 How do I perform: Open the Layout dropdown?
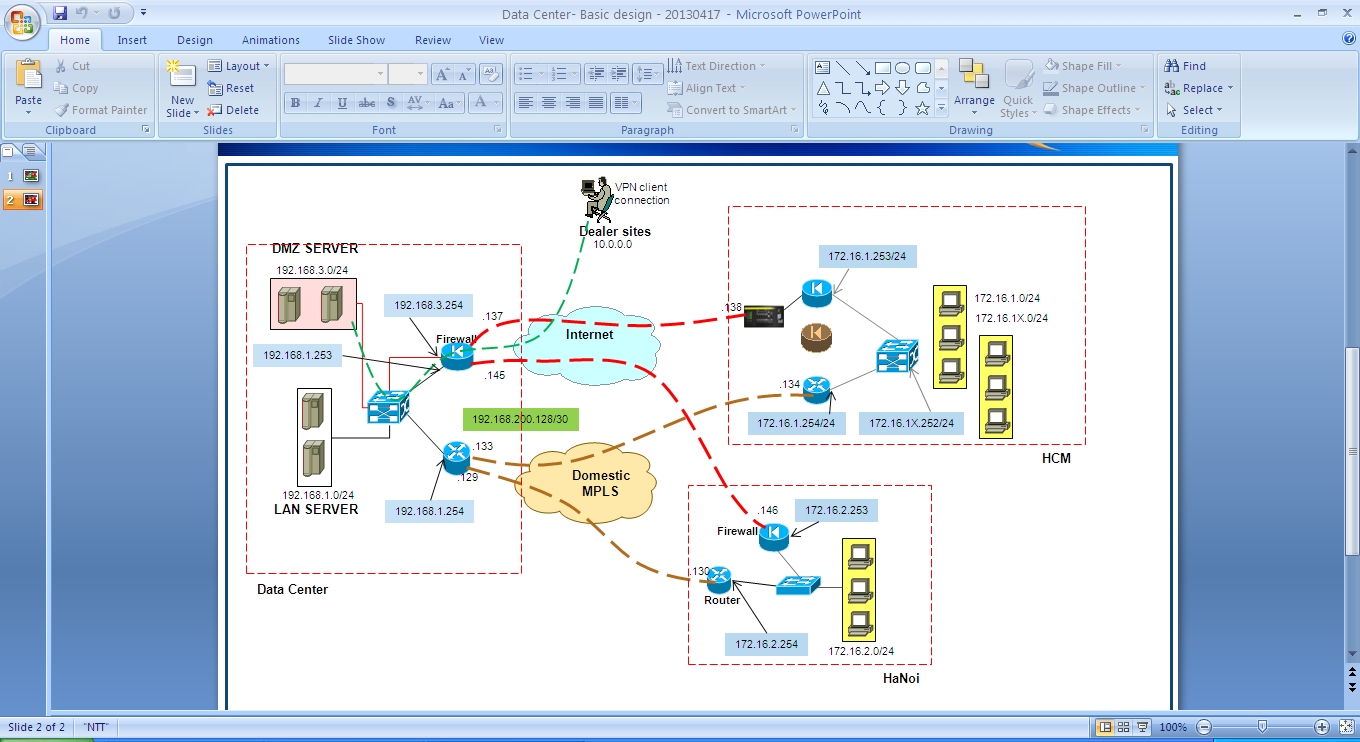[x=240, y=66]
